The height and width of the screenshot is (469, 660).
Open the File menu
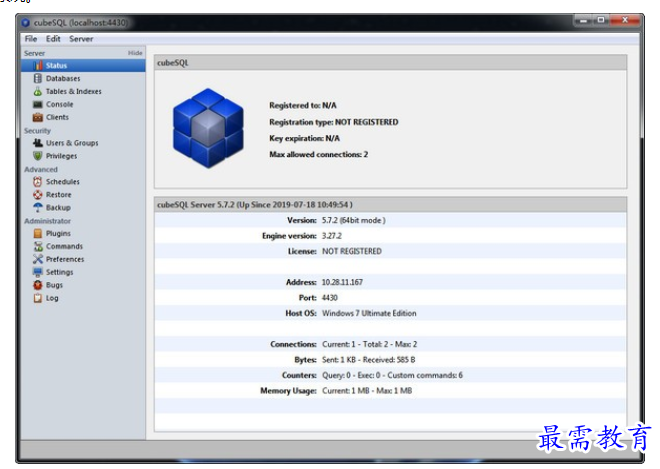point(31,39)
